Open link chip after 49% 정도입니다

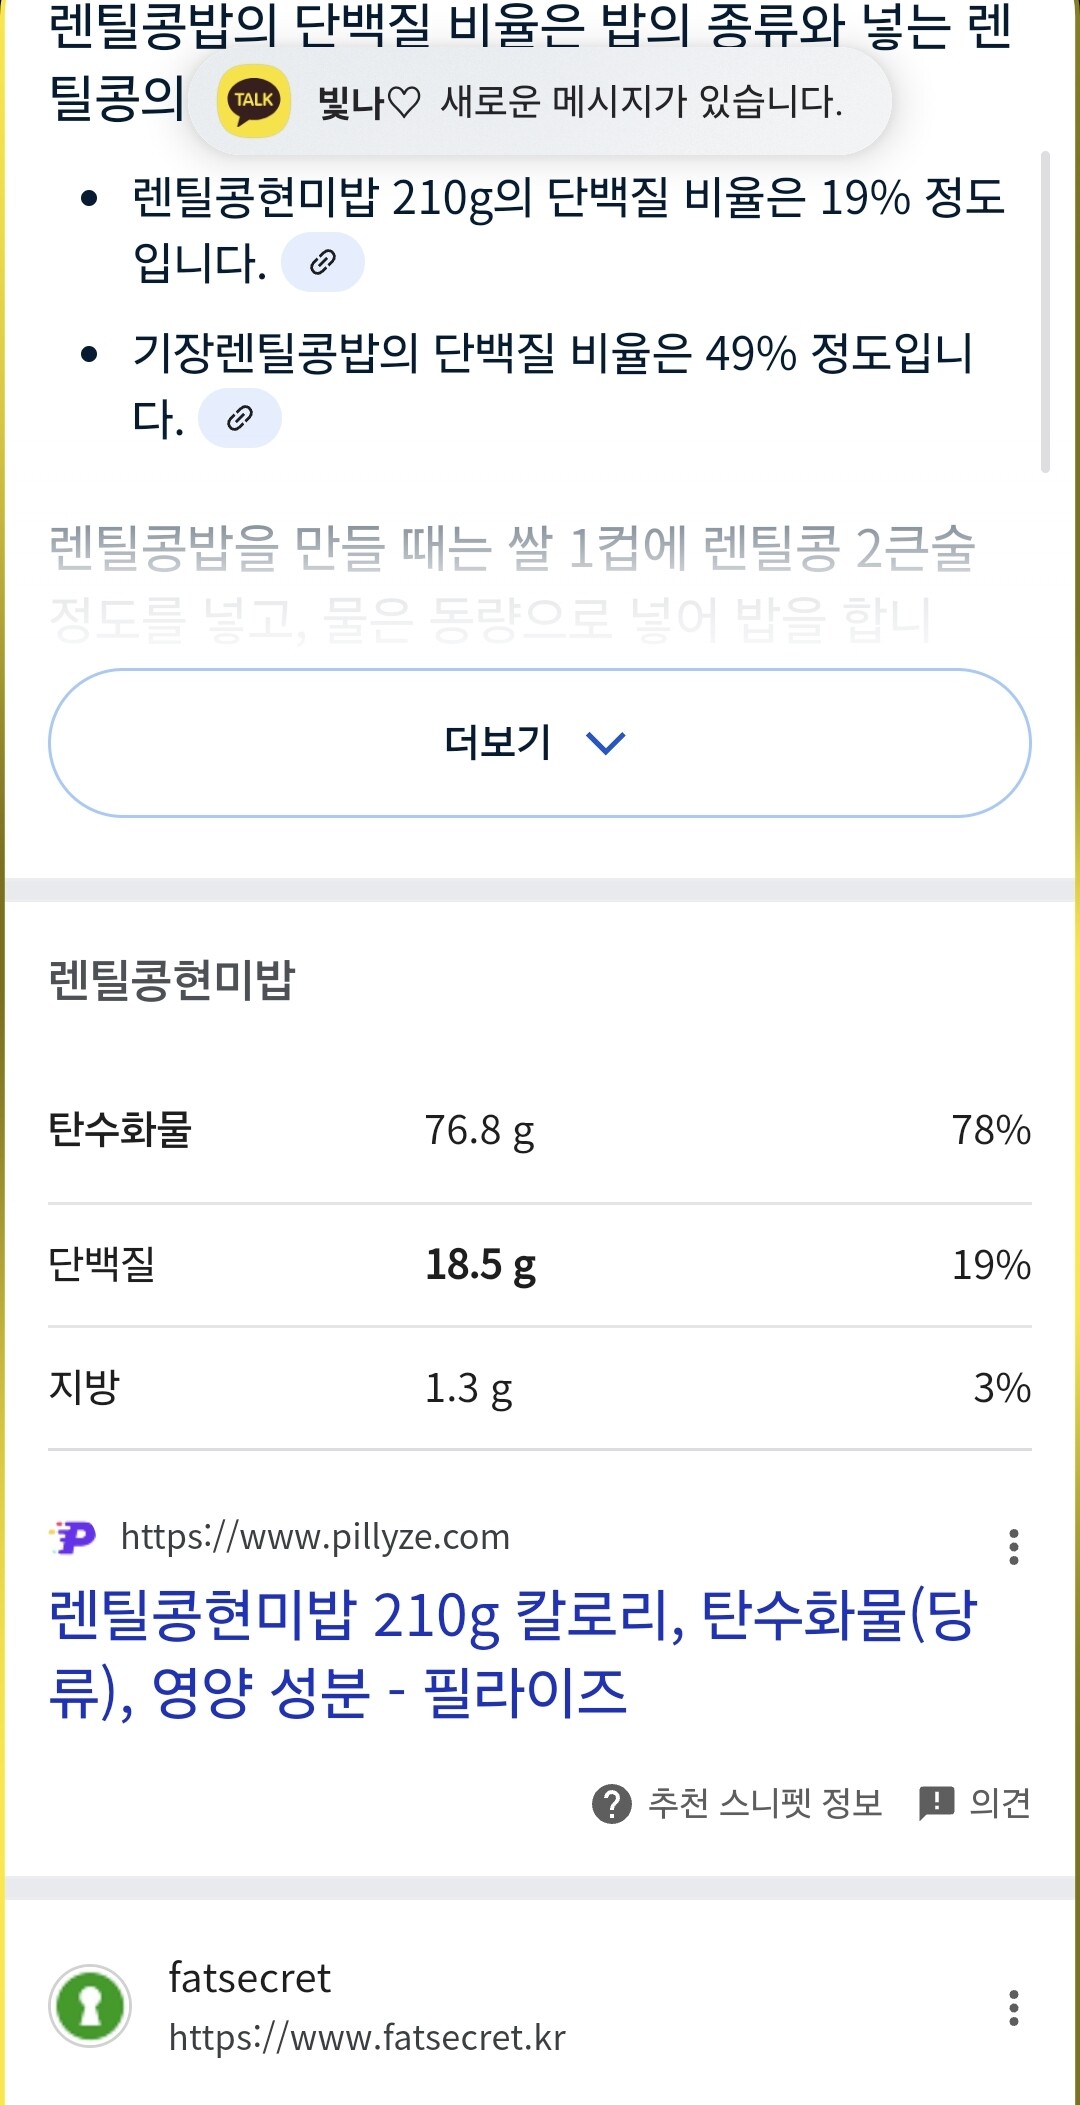(x=240, y=418)
